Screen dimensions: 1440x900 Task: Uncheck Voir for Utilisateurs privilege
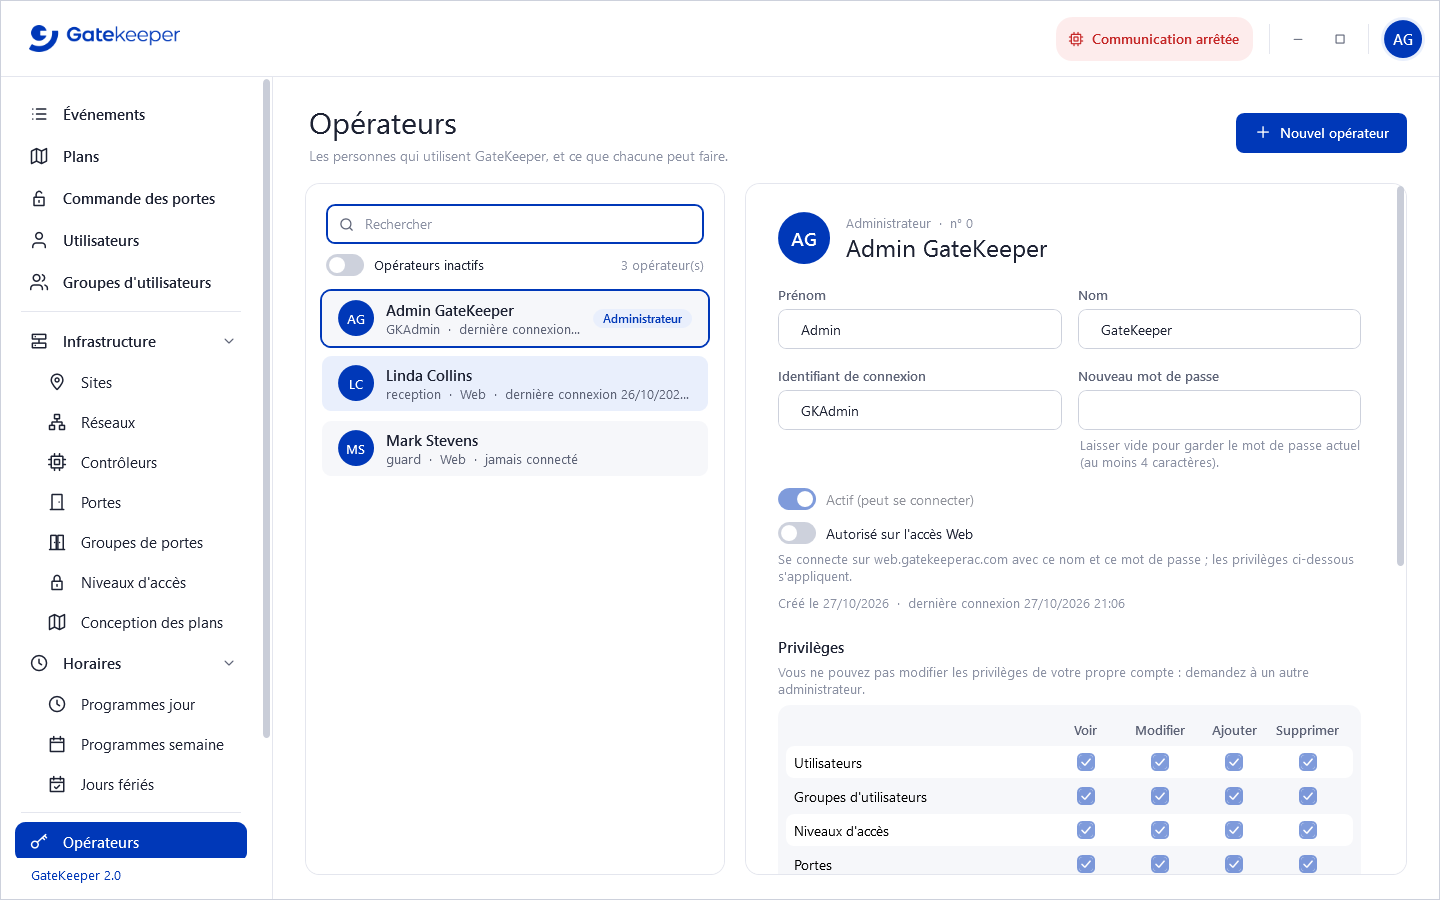[1086, 762]
